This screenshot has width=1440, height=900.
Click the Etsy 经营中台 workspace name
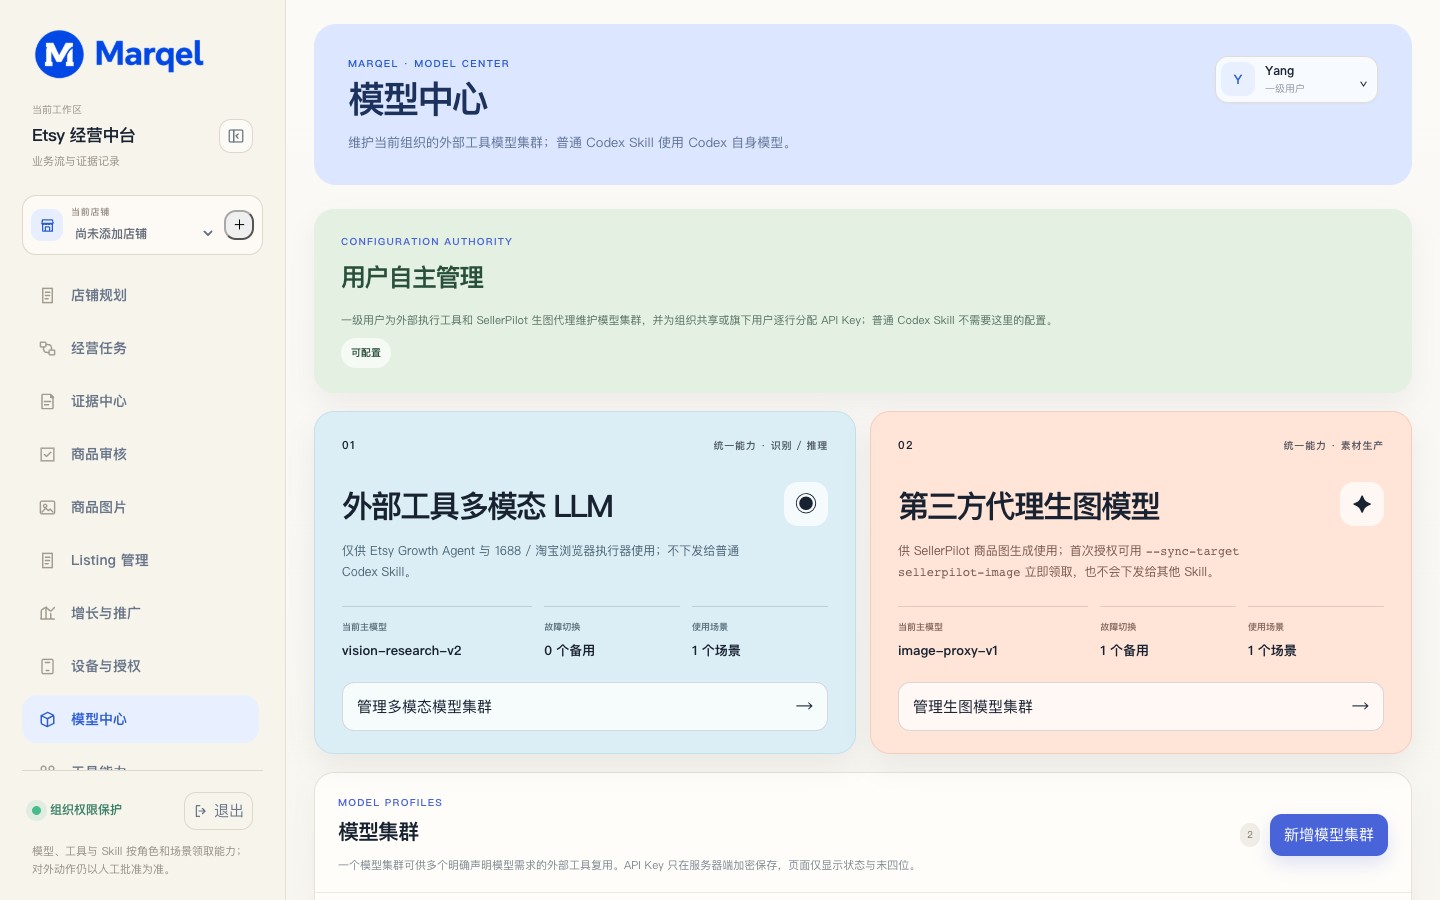pos(84,135)
